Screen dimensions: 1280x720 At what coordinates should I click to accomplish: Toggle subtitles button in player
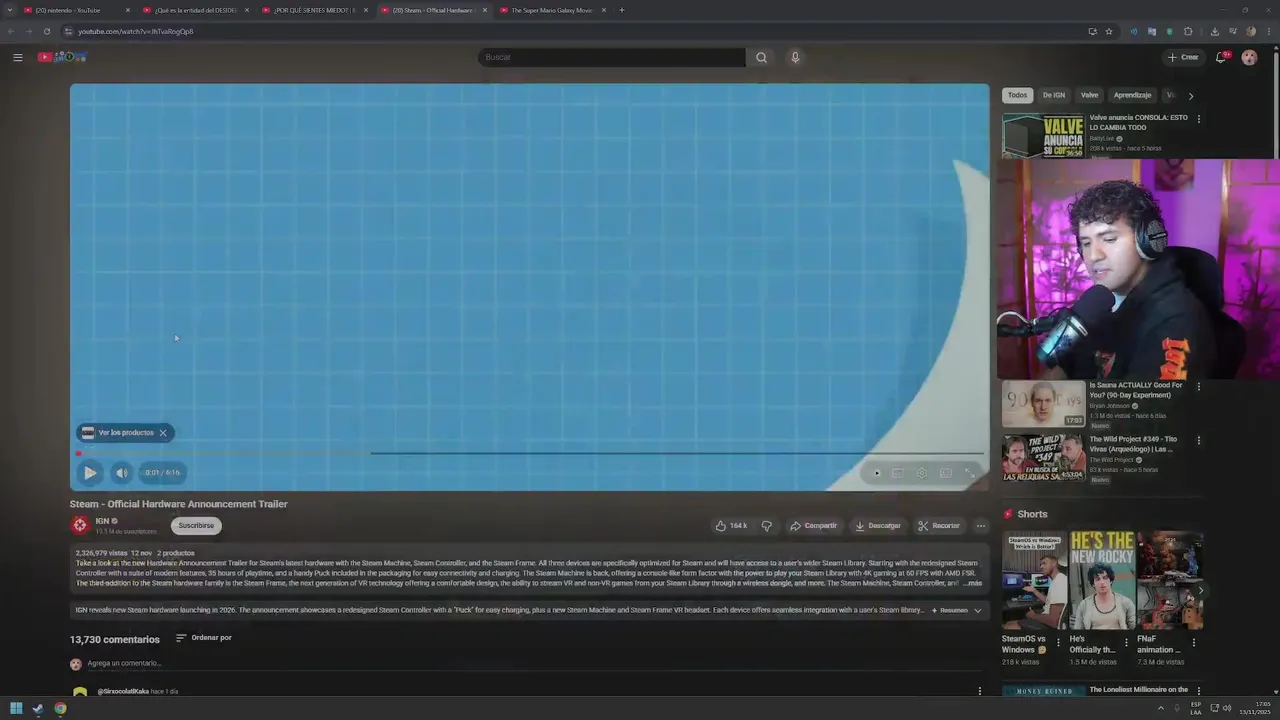[x=897, y=473]
